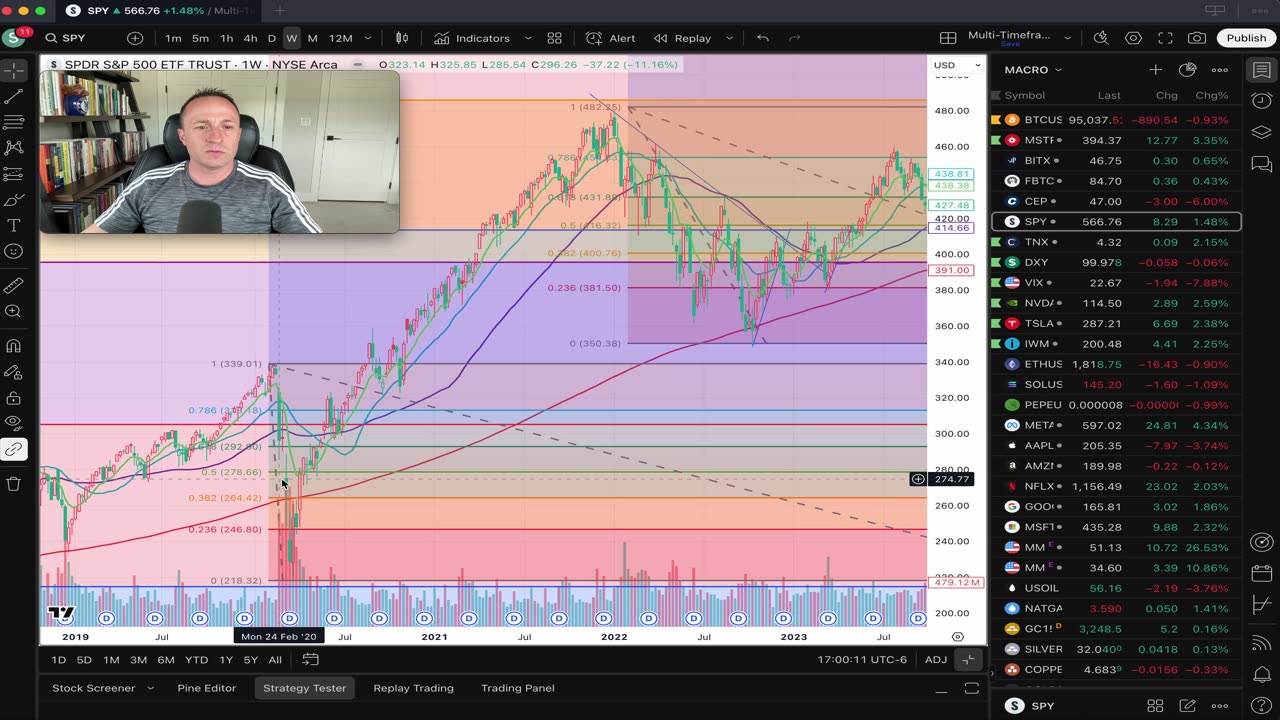Viewport: 1280px width, 720px height.
Task: Open the Trading Panel tab
Action: click(x=517, y=688)
